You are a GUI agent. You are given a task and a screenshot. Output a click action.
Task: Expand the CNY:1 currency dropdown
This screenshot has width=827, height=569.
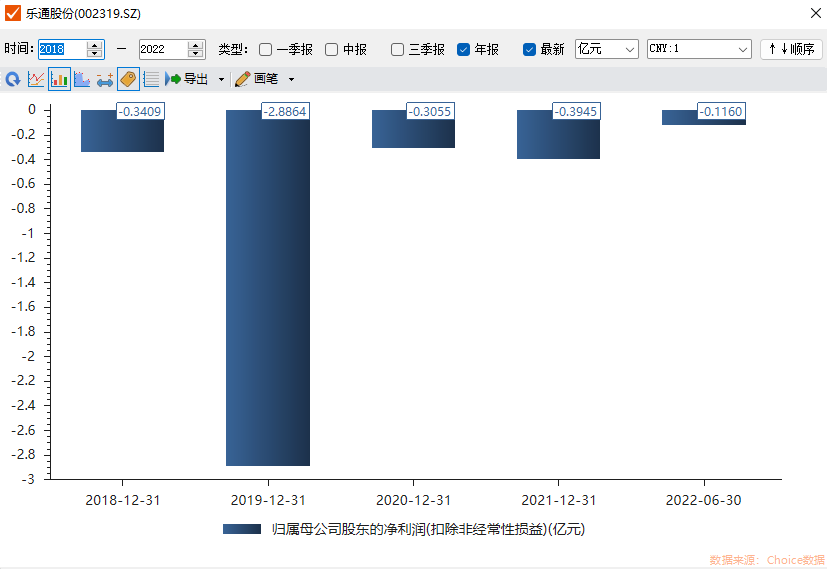(698, 49)
